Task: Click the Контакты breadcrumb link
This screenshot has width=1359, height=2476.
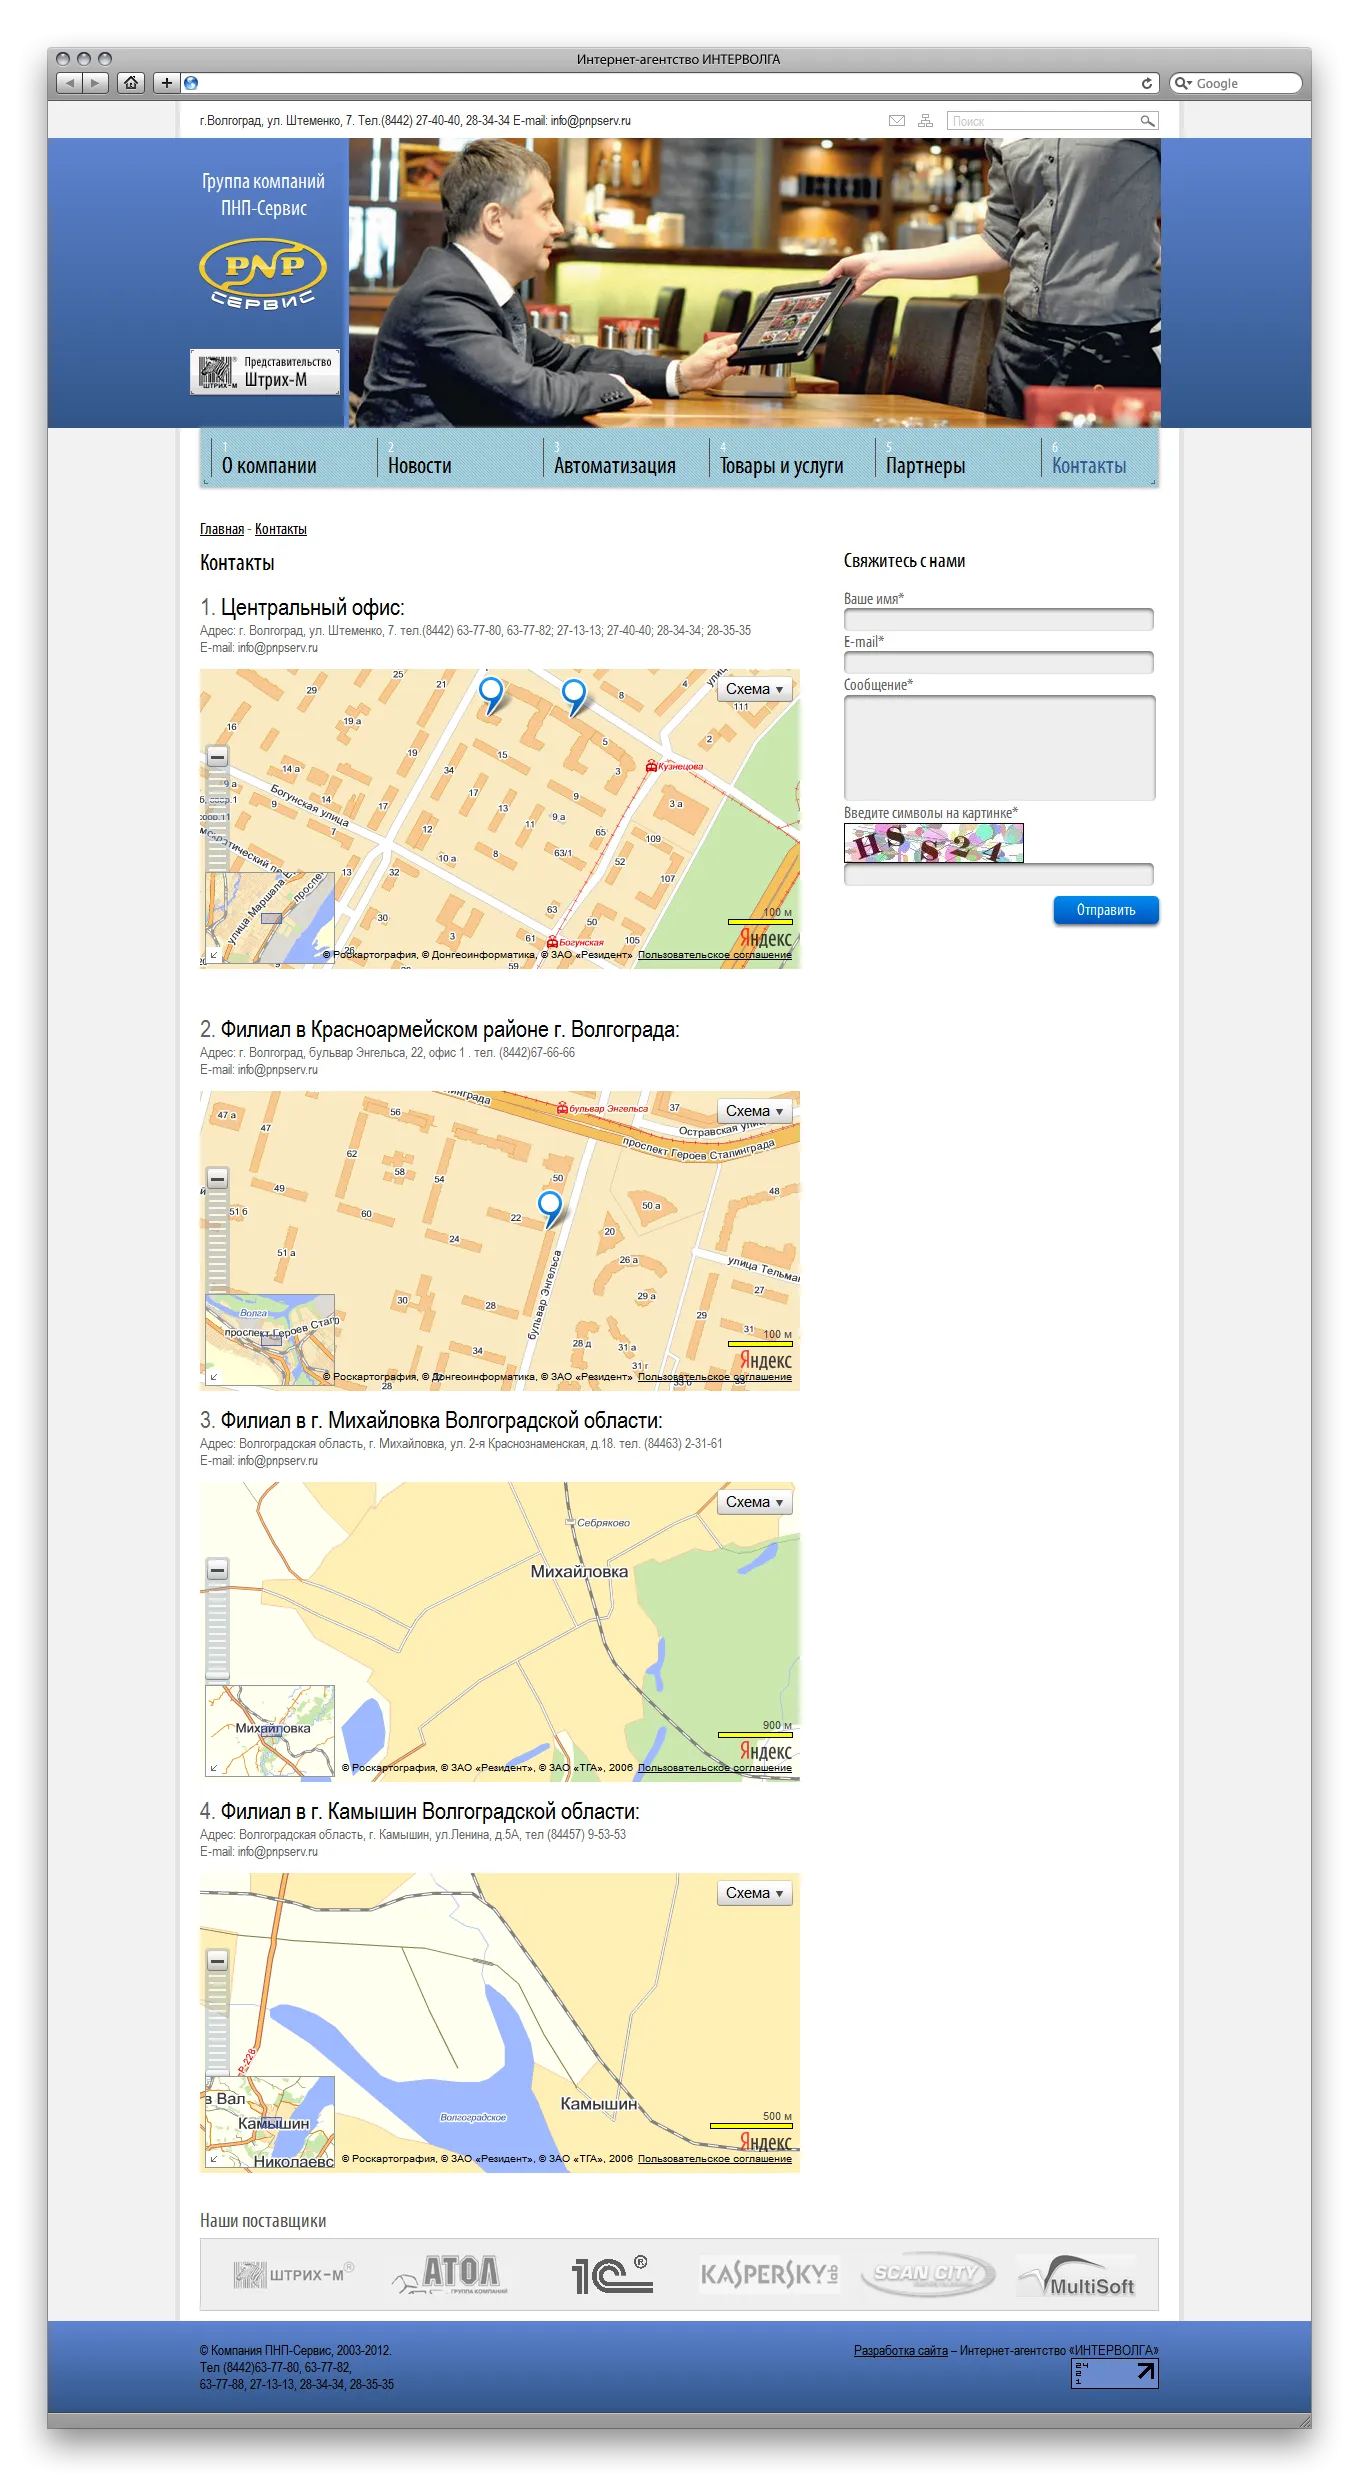Action: click(x=281, y=529)
